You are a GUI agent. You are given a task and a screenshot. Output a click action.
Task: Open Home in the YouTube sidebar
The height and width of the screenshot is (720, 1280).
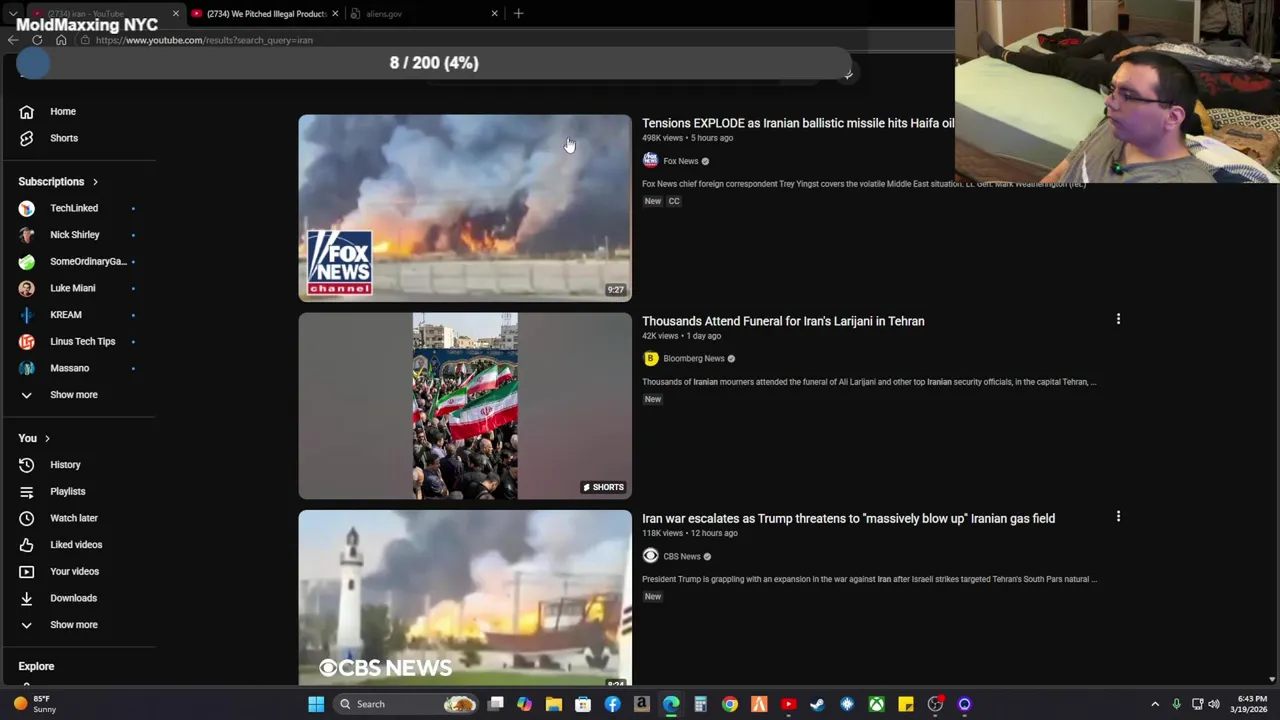click(x=62, y=111)
